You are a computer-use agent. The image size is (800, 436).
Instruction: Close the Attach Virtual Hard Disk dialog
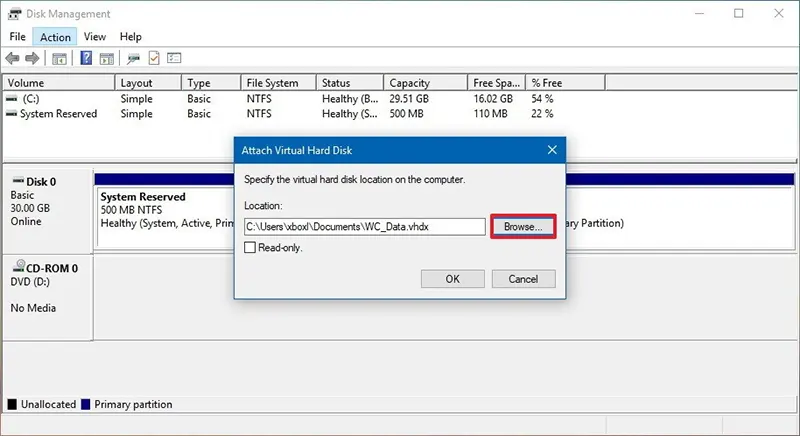click(x=552, y=150)
